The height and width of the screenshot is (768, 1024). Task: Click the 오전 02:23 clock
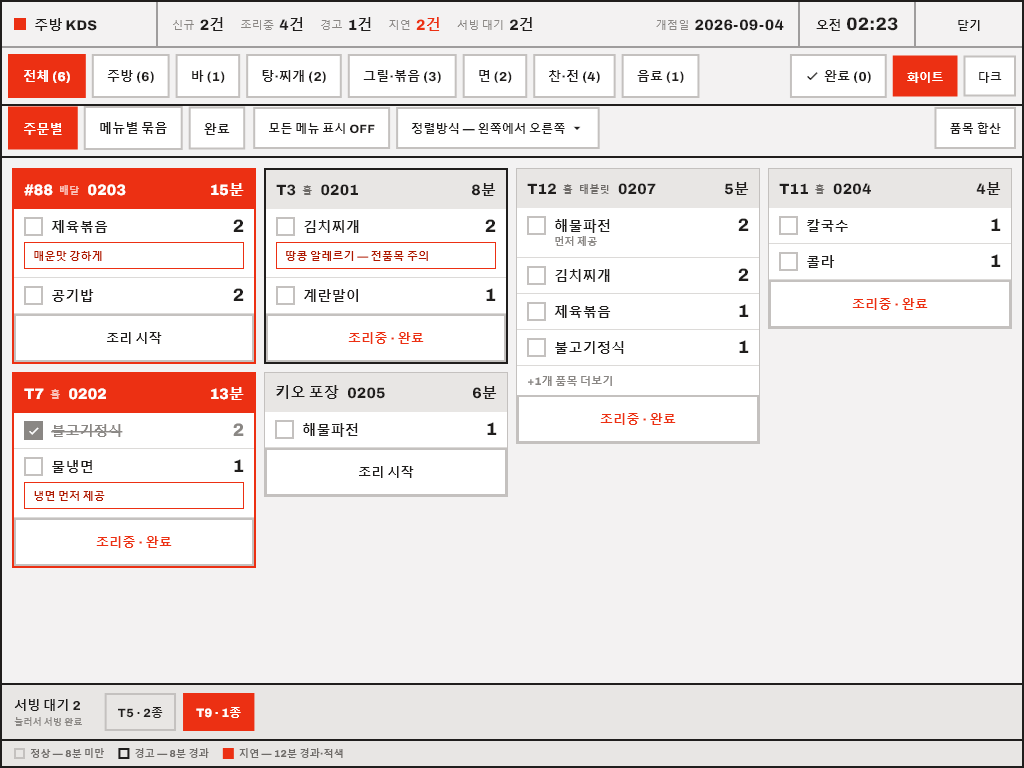pyautogui.click(x=857, y=24)
